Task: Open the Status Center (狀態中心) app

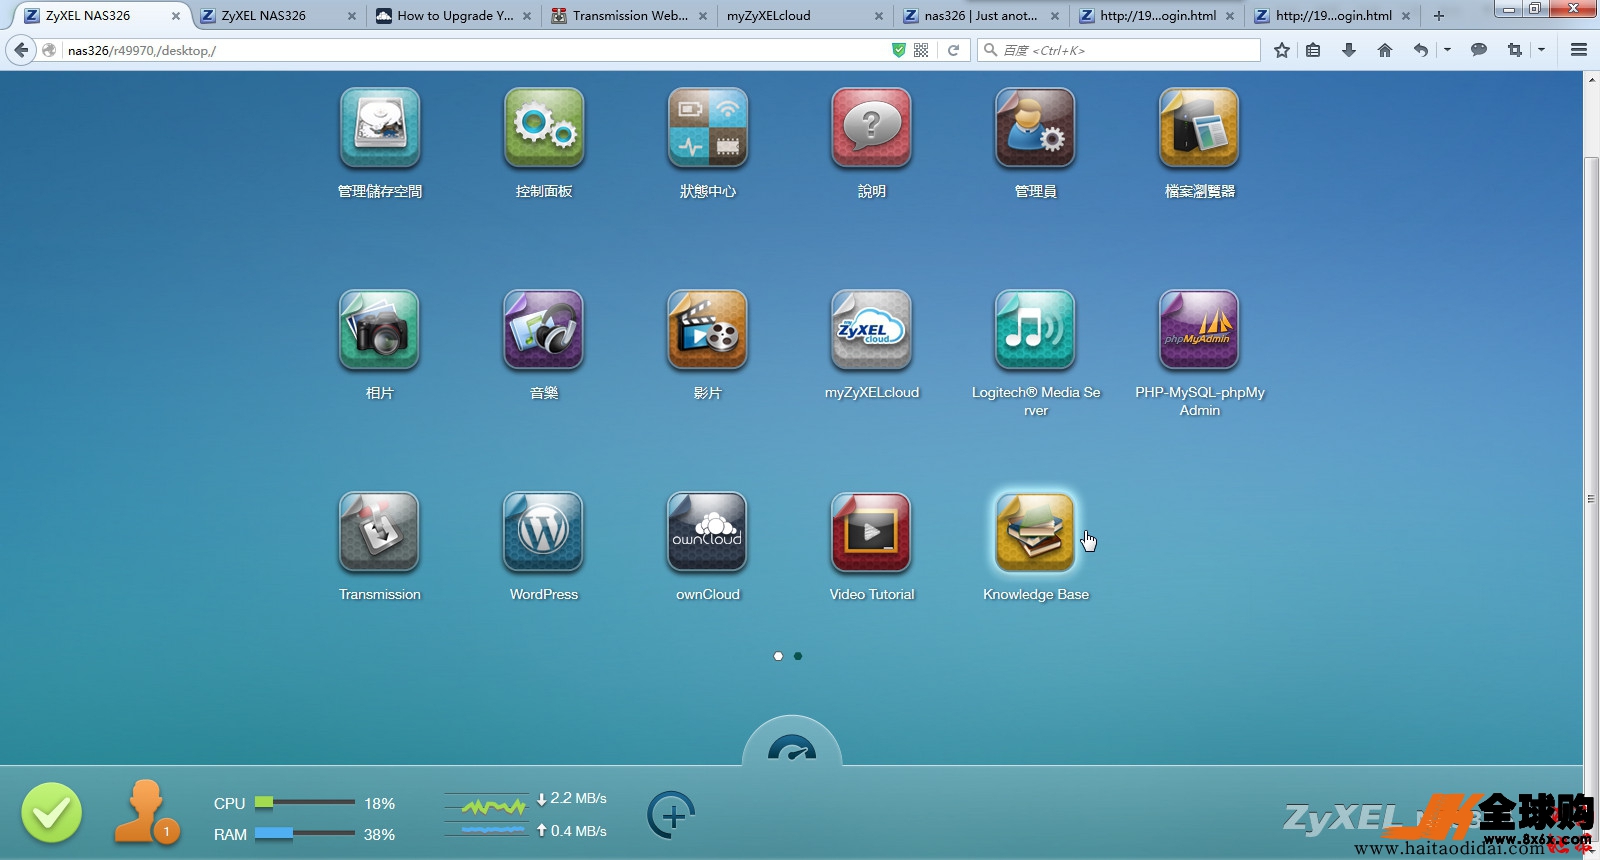Action: tap(708, 128)
